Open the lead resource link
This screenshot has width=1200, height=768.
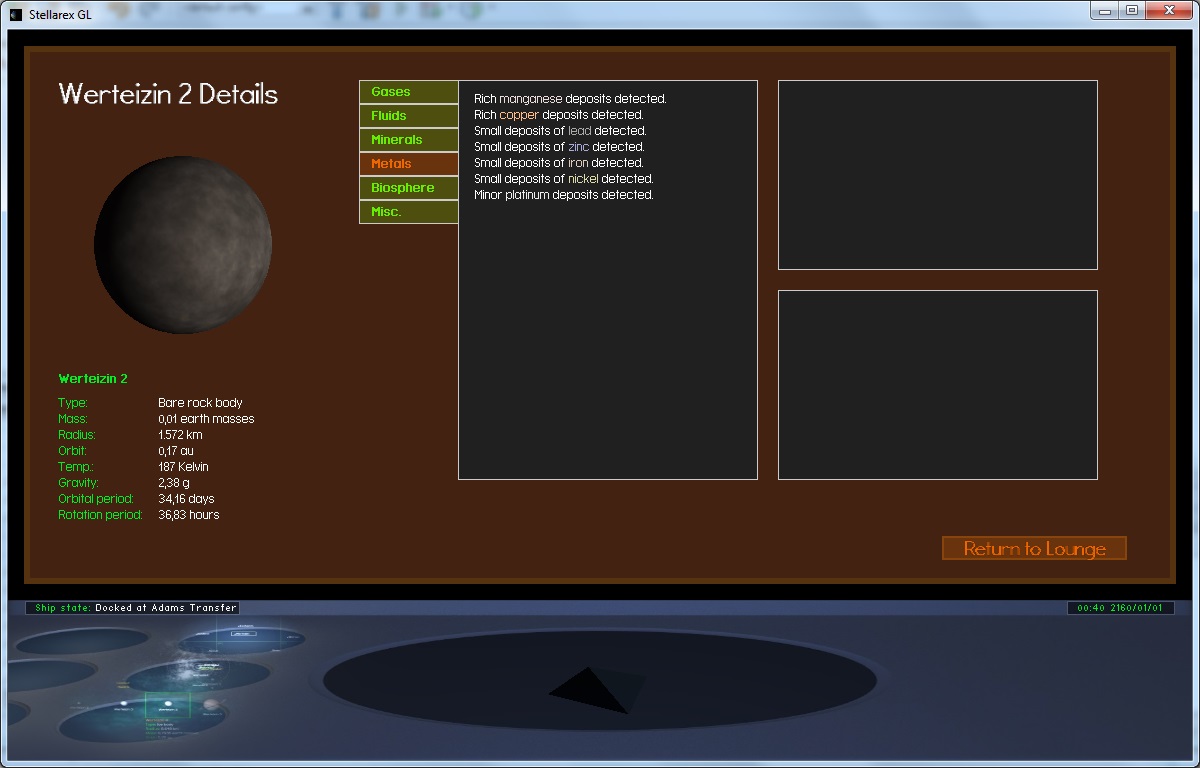(x=579, y=131)
